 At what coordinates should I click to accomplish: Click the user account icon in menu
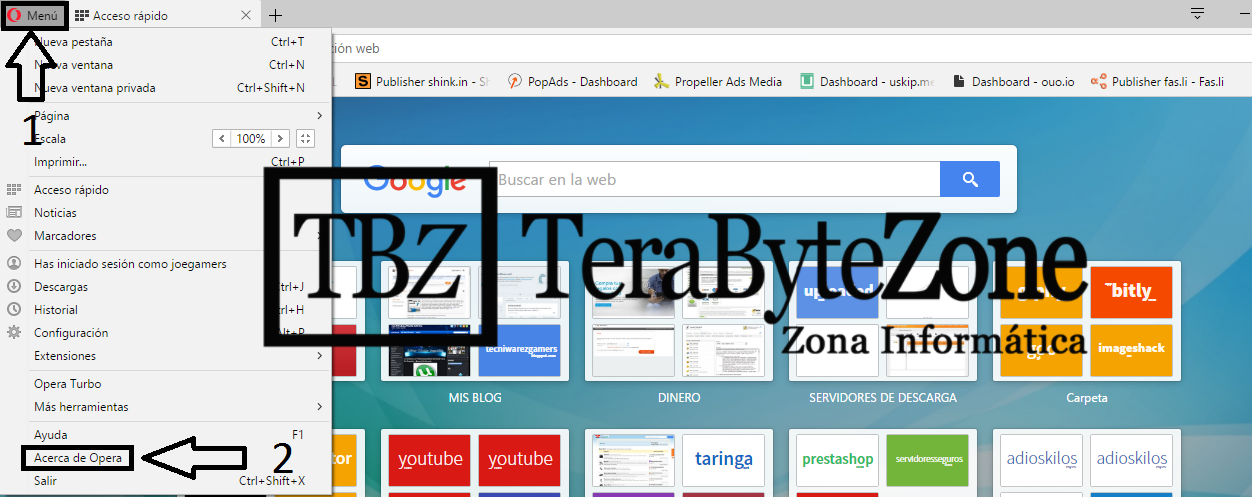pos(14,264)
